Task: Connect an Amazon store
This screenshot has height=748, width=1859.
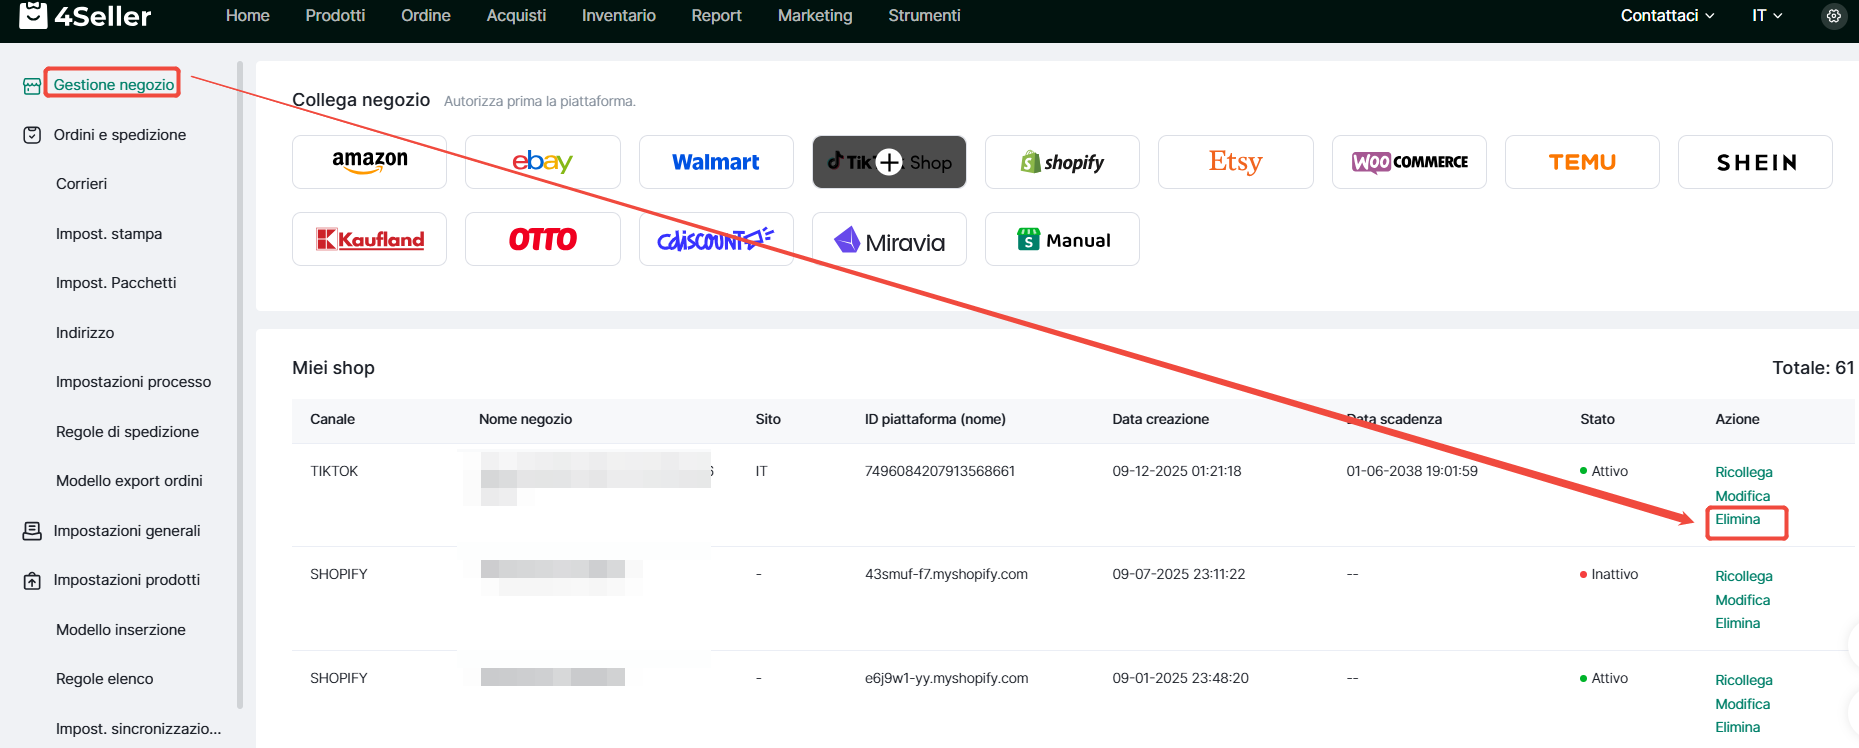Action: tap(369, 162)
